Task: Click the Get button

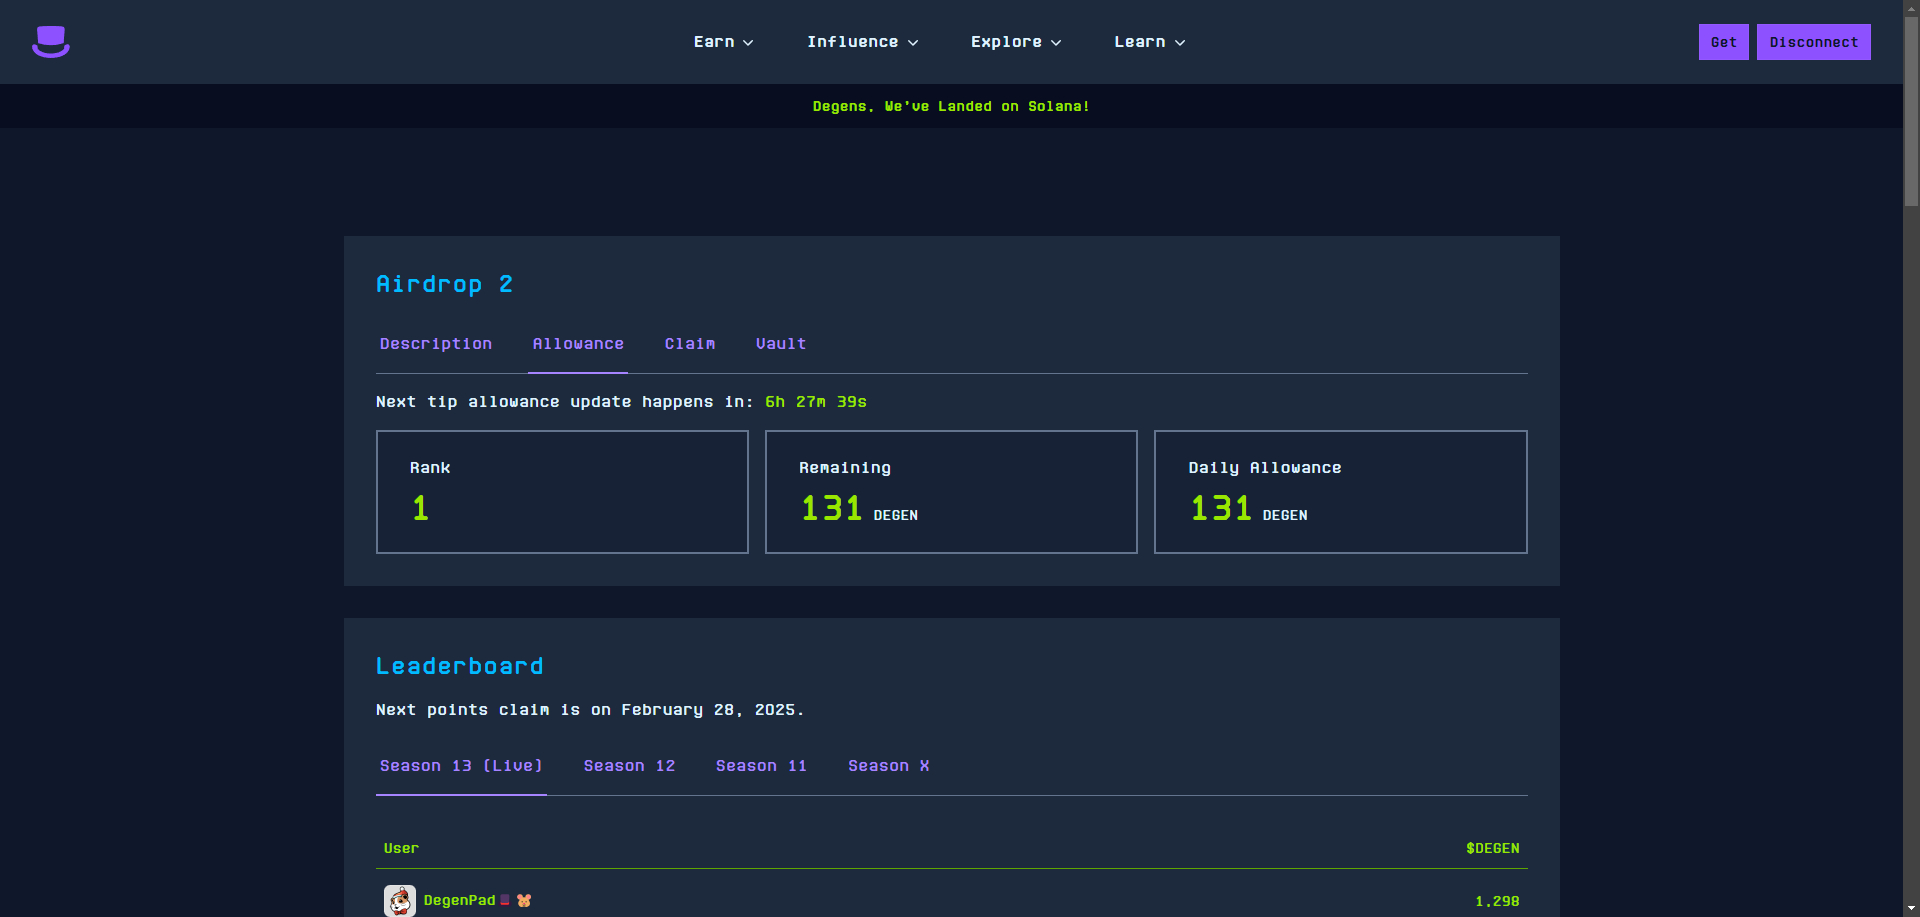Action: point(1724,42)
